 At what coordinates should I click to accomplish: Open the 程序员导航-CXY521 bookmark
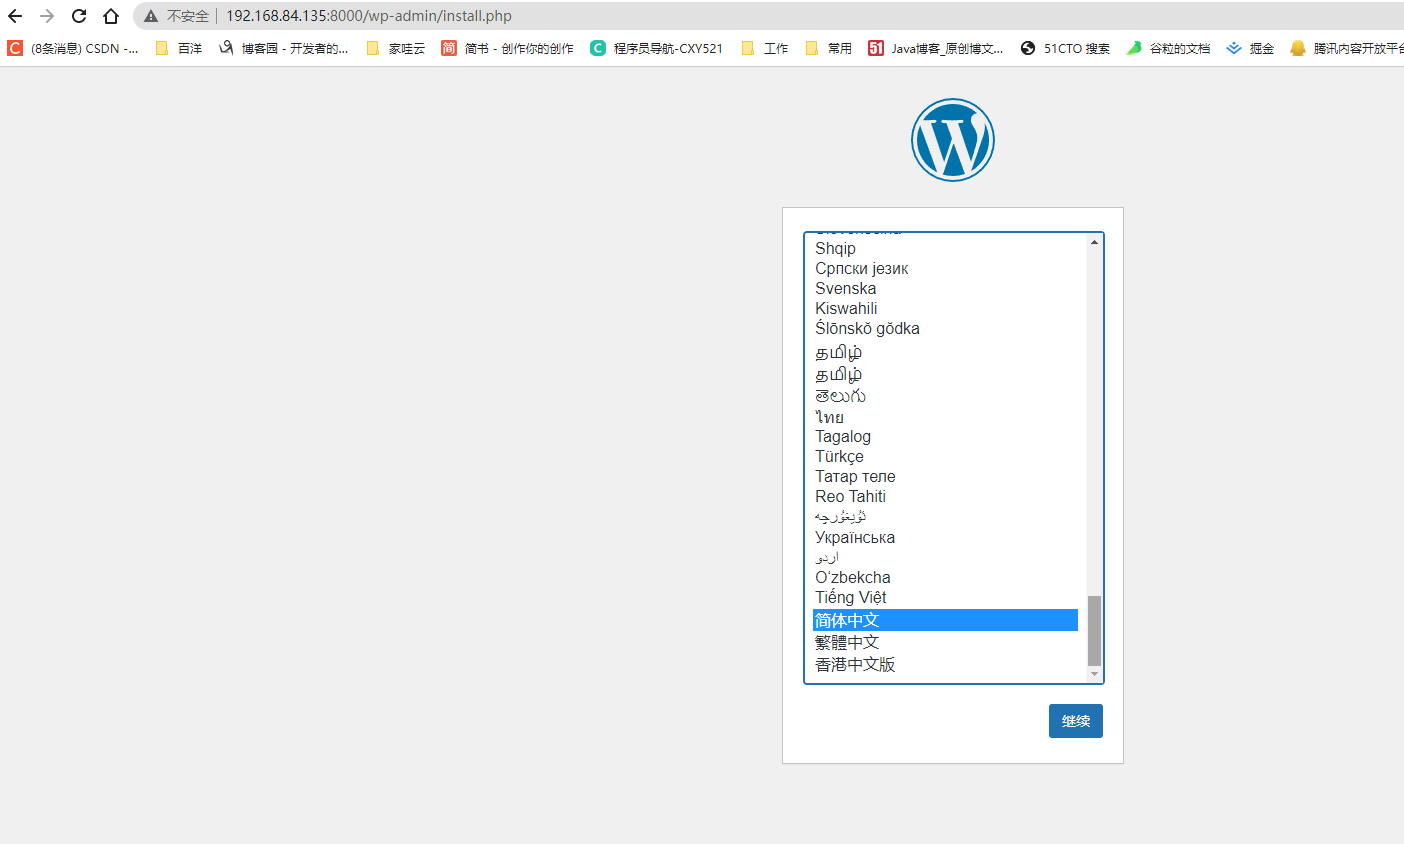(x=657, y=48)
